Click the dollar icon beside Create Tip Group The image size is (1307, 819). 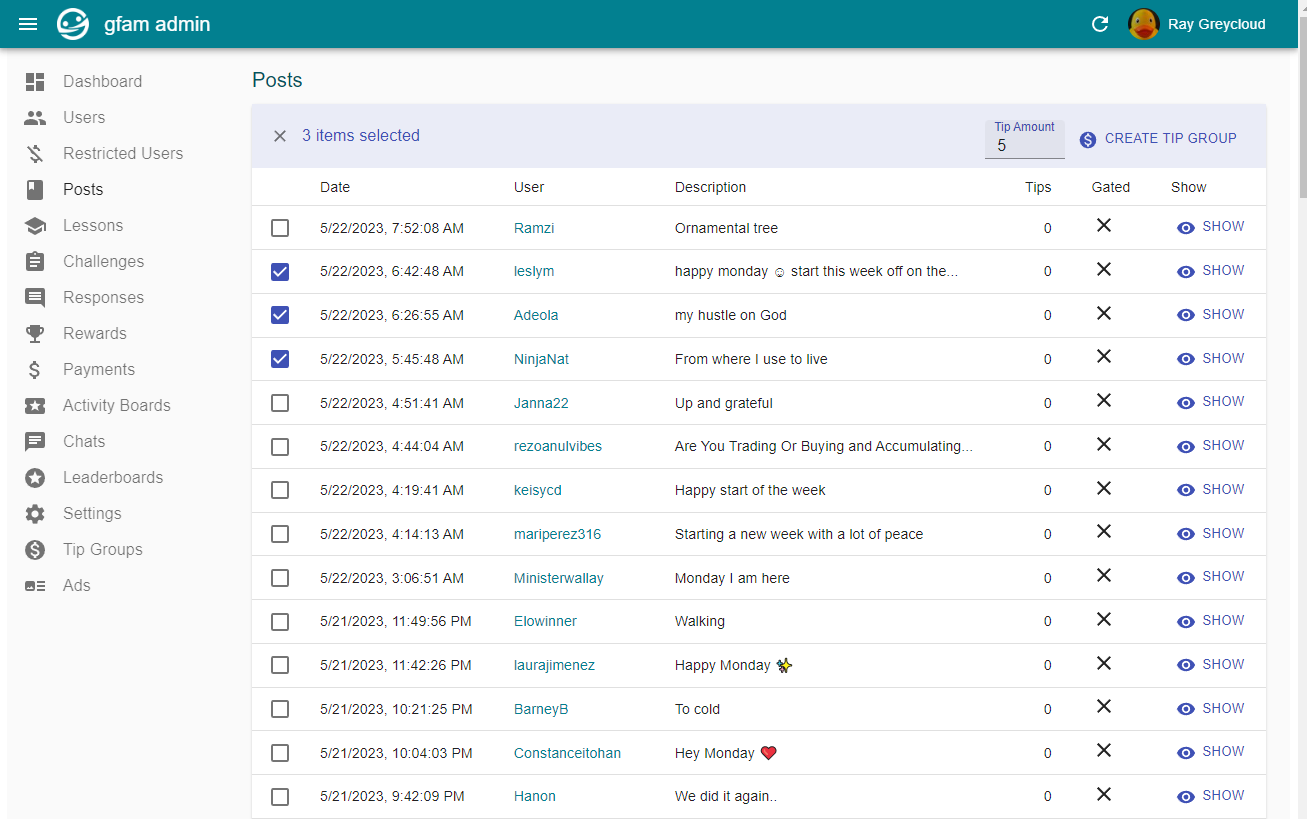pyautogui.click(x=1088, y=140)
